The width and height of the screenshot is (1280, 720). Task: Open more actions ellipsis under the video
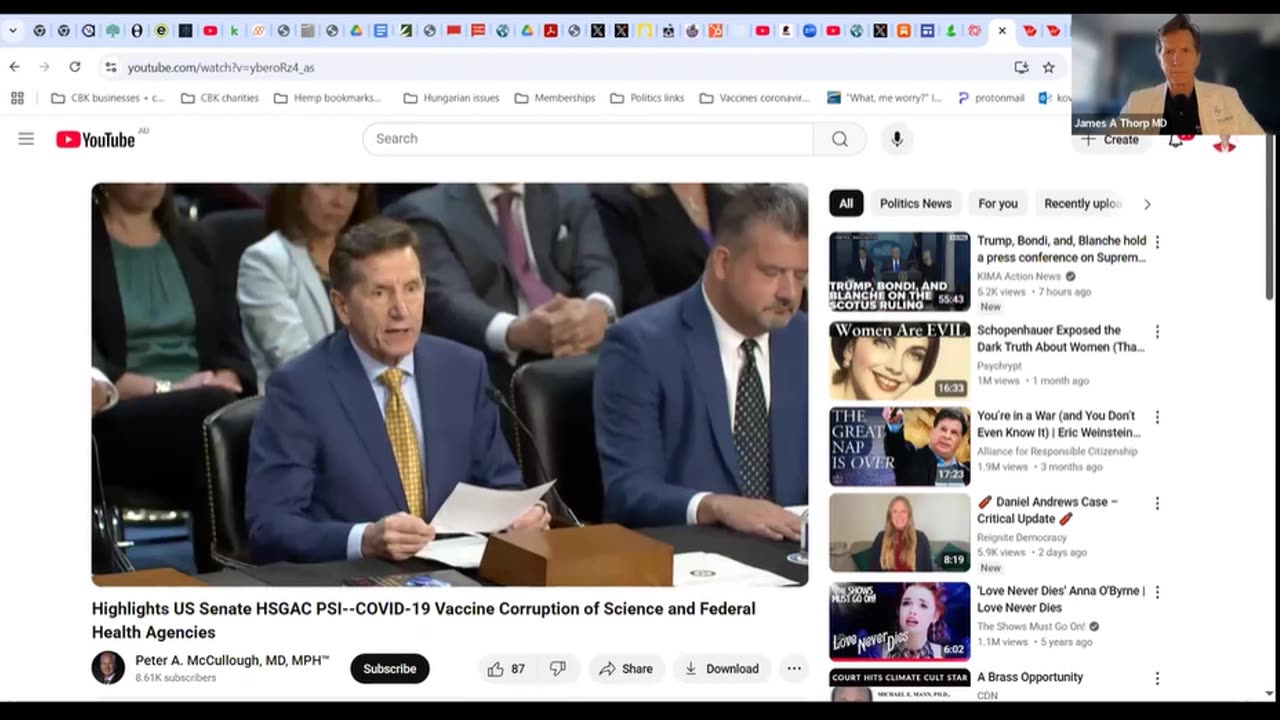(x=794, y=669)
